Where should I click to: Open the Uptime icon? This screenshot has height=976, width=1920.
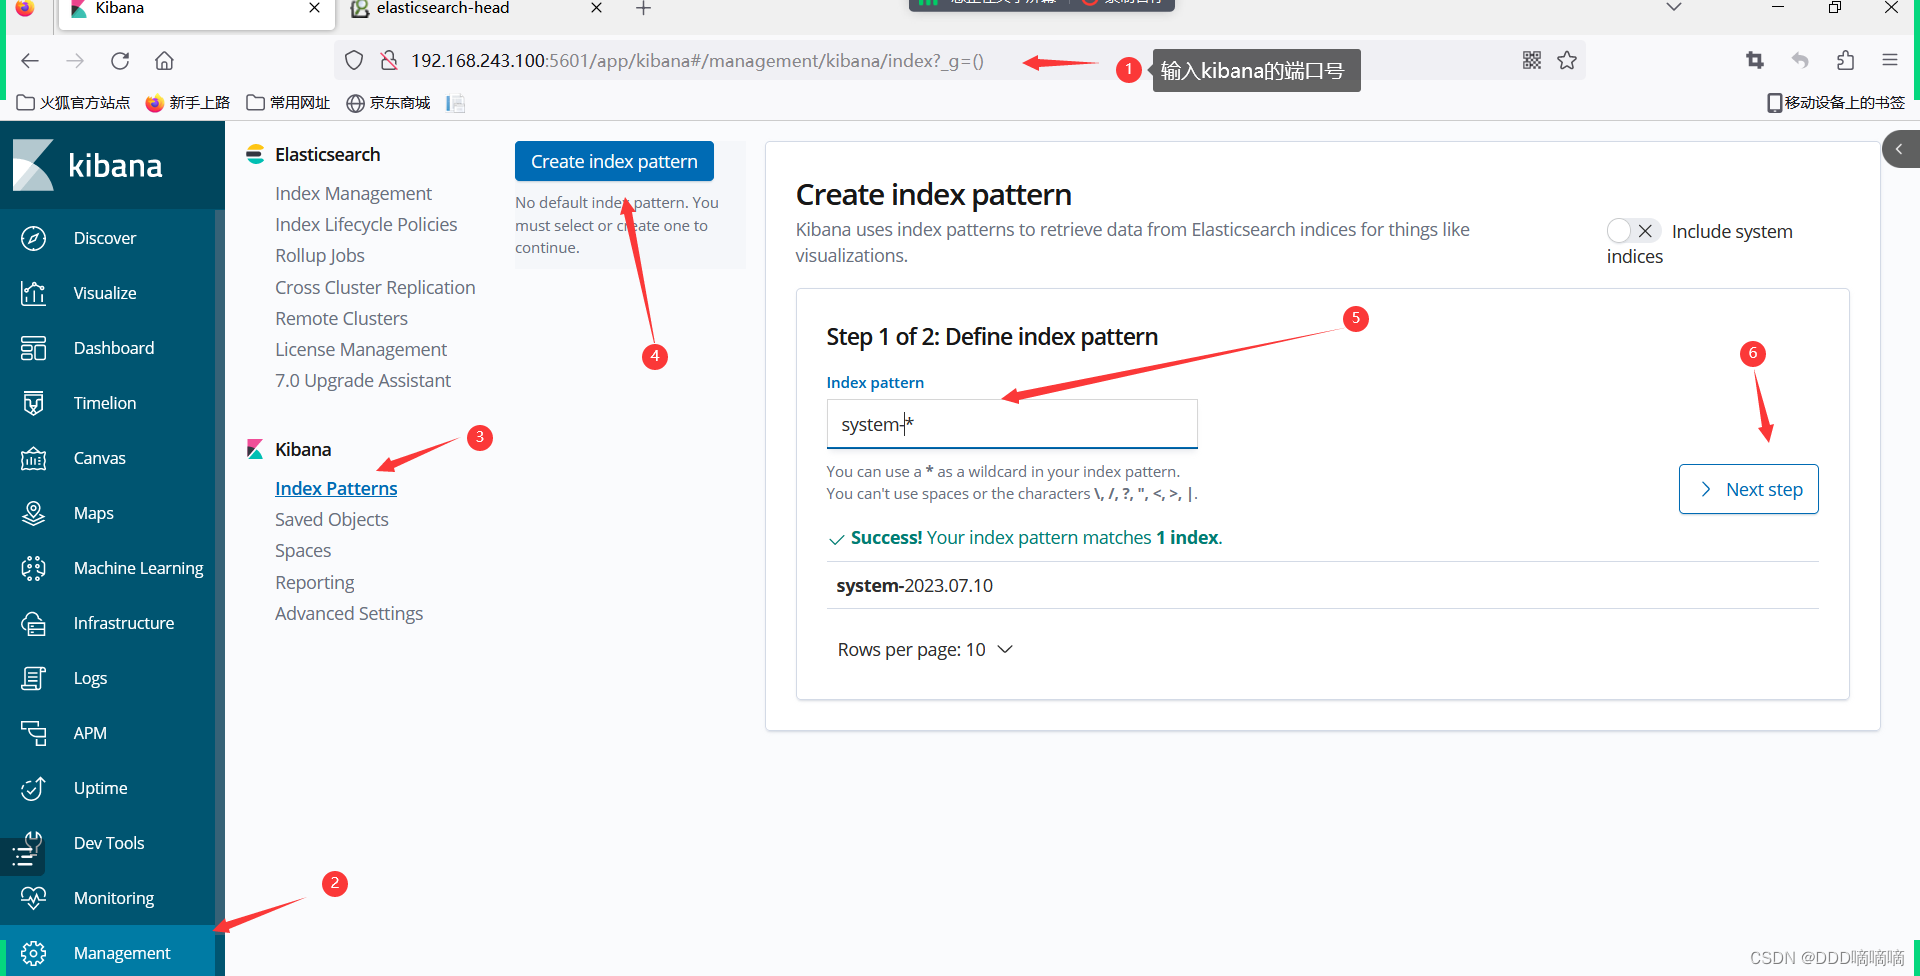33,788
